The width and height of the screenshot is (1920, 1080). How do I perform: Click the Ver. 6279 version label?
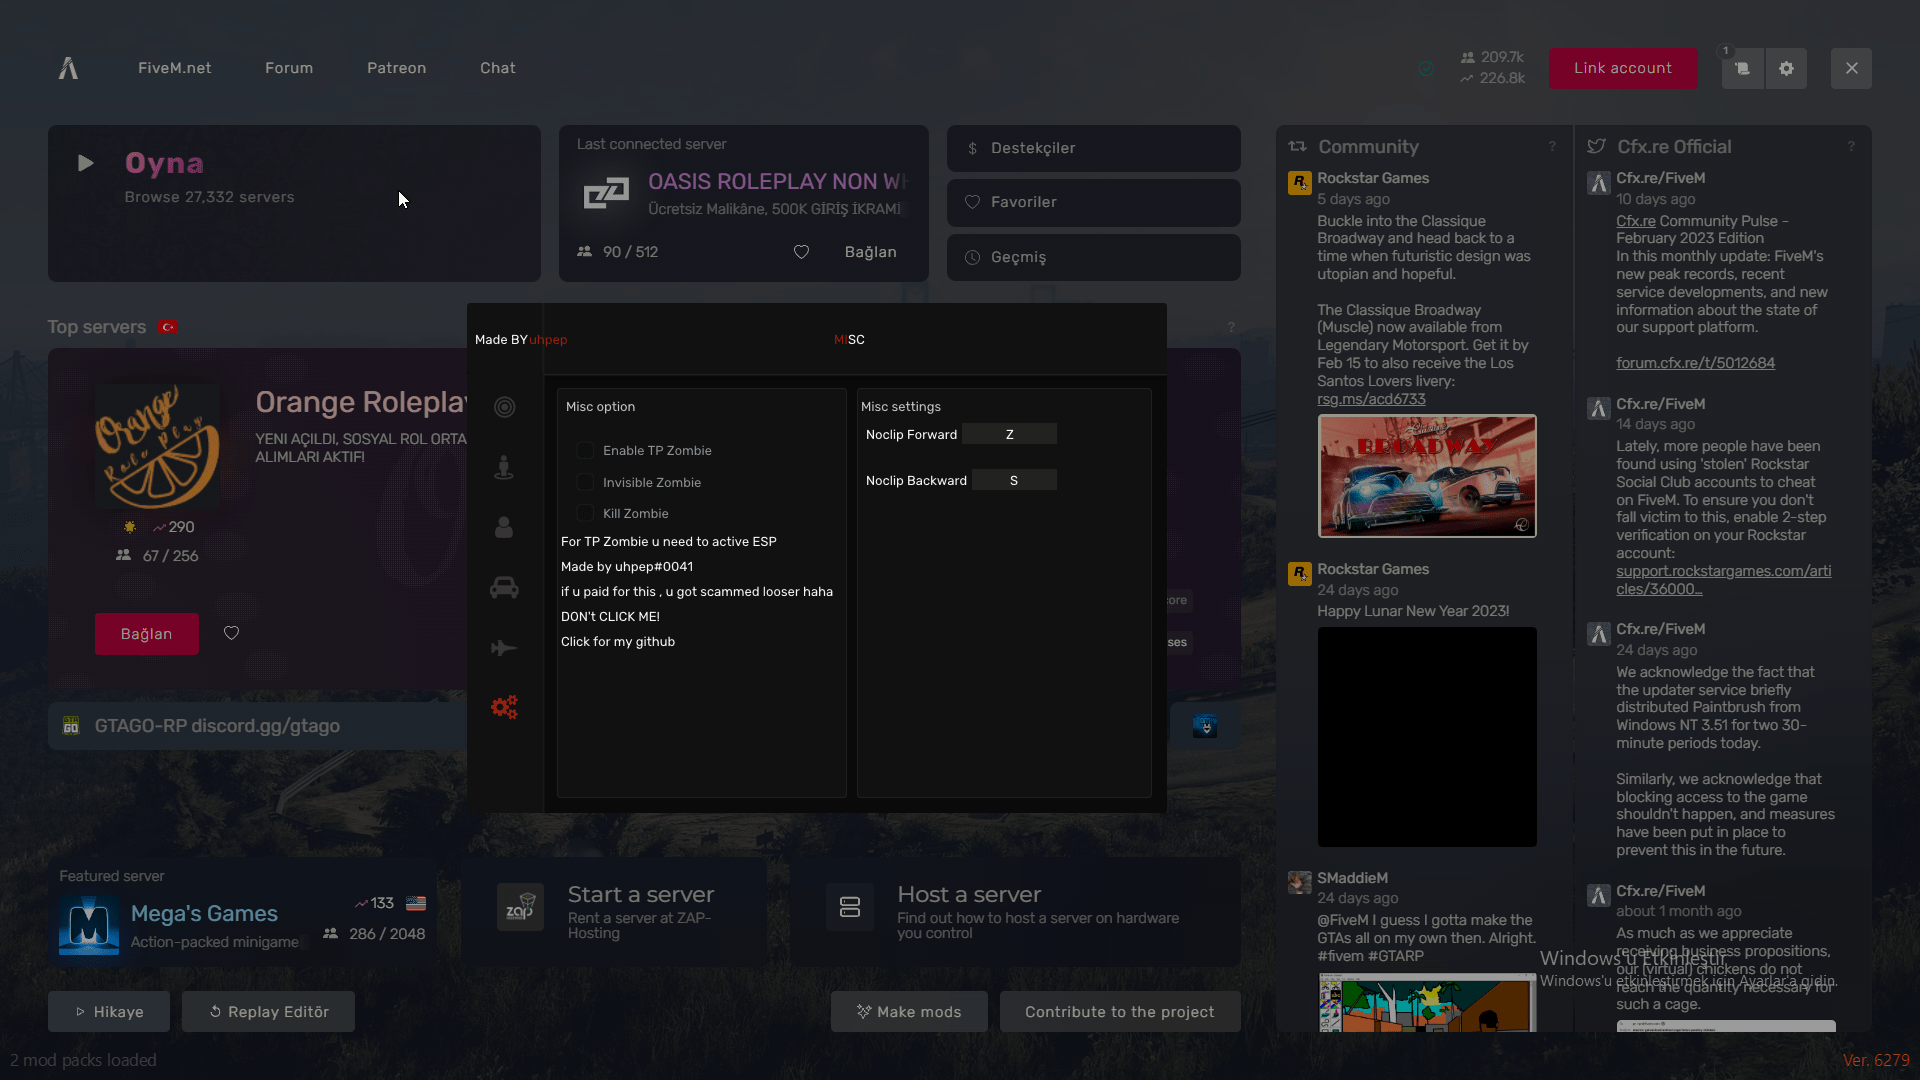point(1876,1060)
